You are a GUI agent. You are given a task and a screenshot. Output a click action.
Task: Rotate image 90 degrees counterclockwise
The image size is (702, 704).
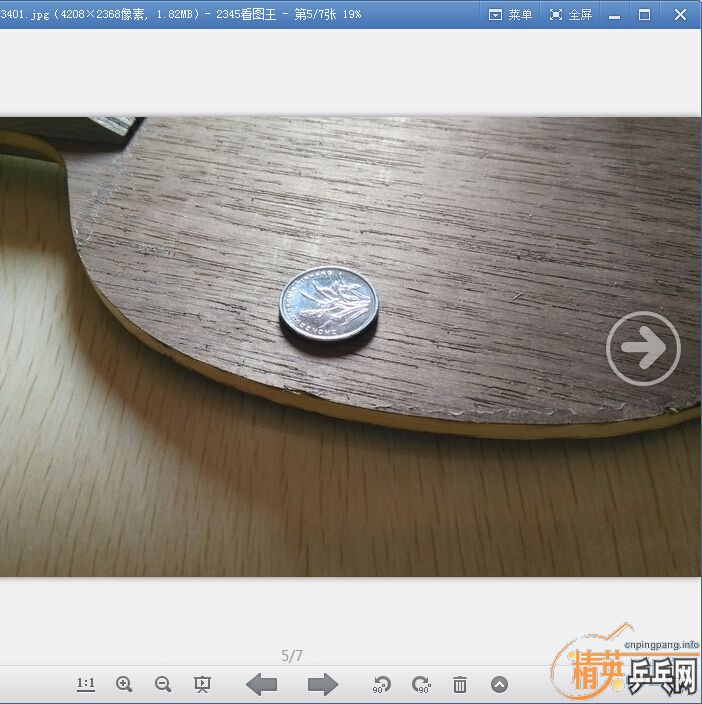point(381,685)
